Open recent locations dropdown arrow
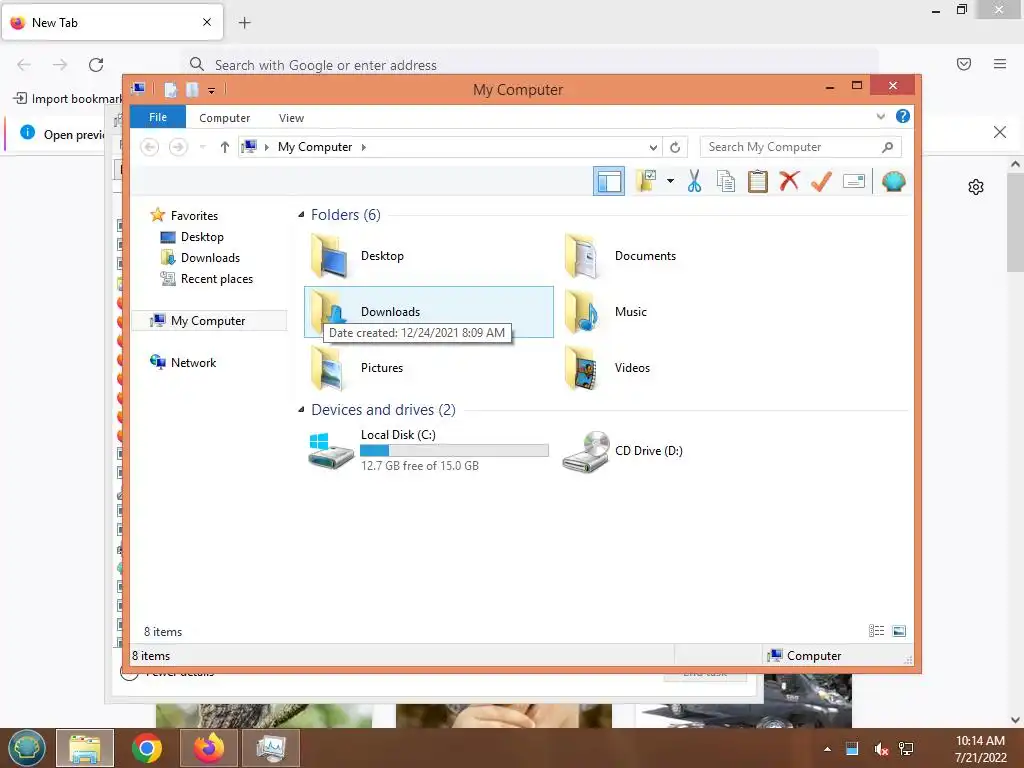1024x768 pixels. click(x=202, y=147)
